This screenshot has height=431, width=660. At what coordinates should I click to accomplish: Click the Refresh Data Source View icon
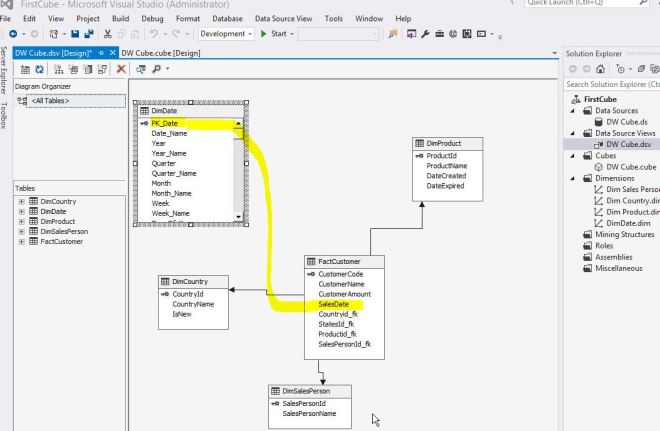pyautogui.click(x=38, y=70)
